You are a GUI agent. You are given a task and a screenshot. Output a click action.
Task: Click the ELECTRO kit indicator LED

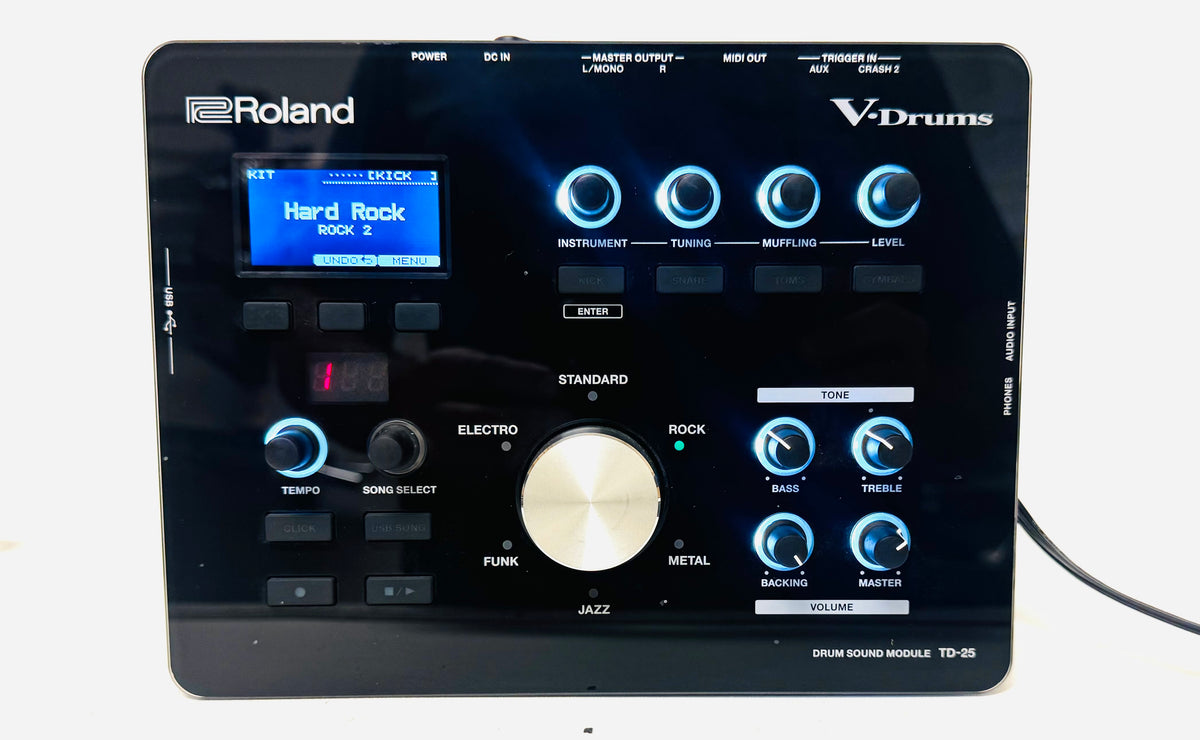pos(507,445)
